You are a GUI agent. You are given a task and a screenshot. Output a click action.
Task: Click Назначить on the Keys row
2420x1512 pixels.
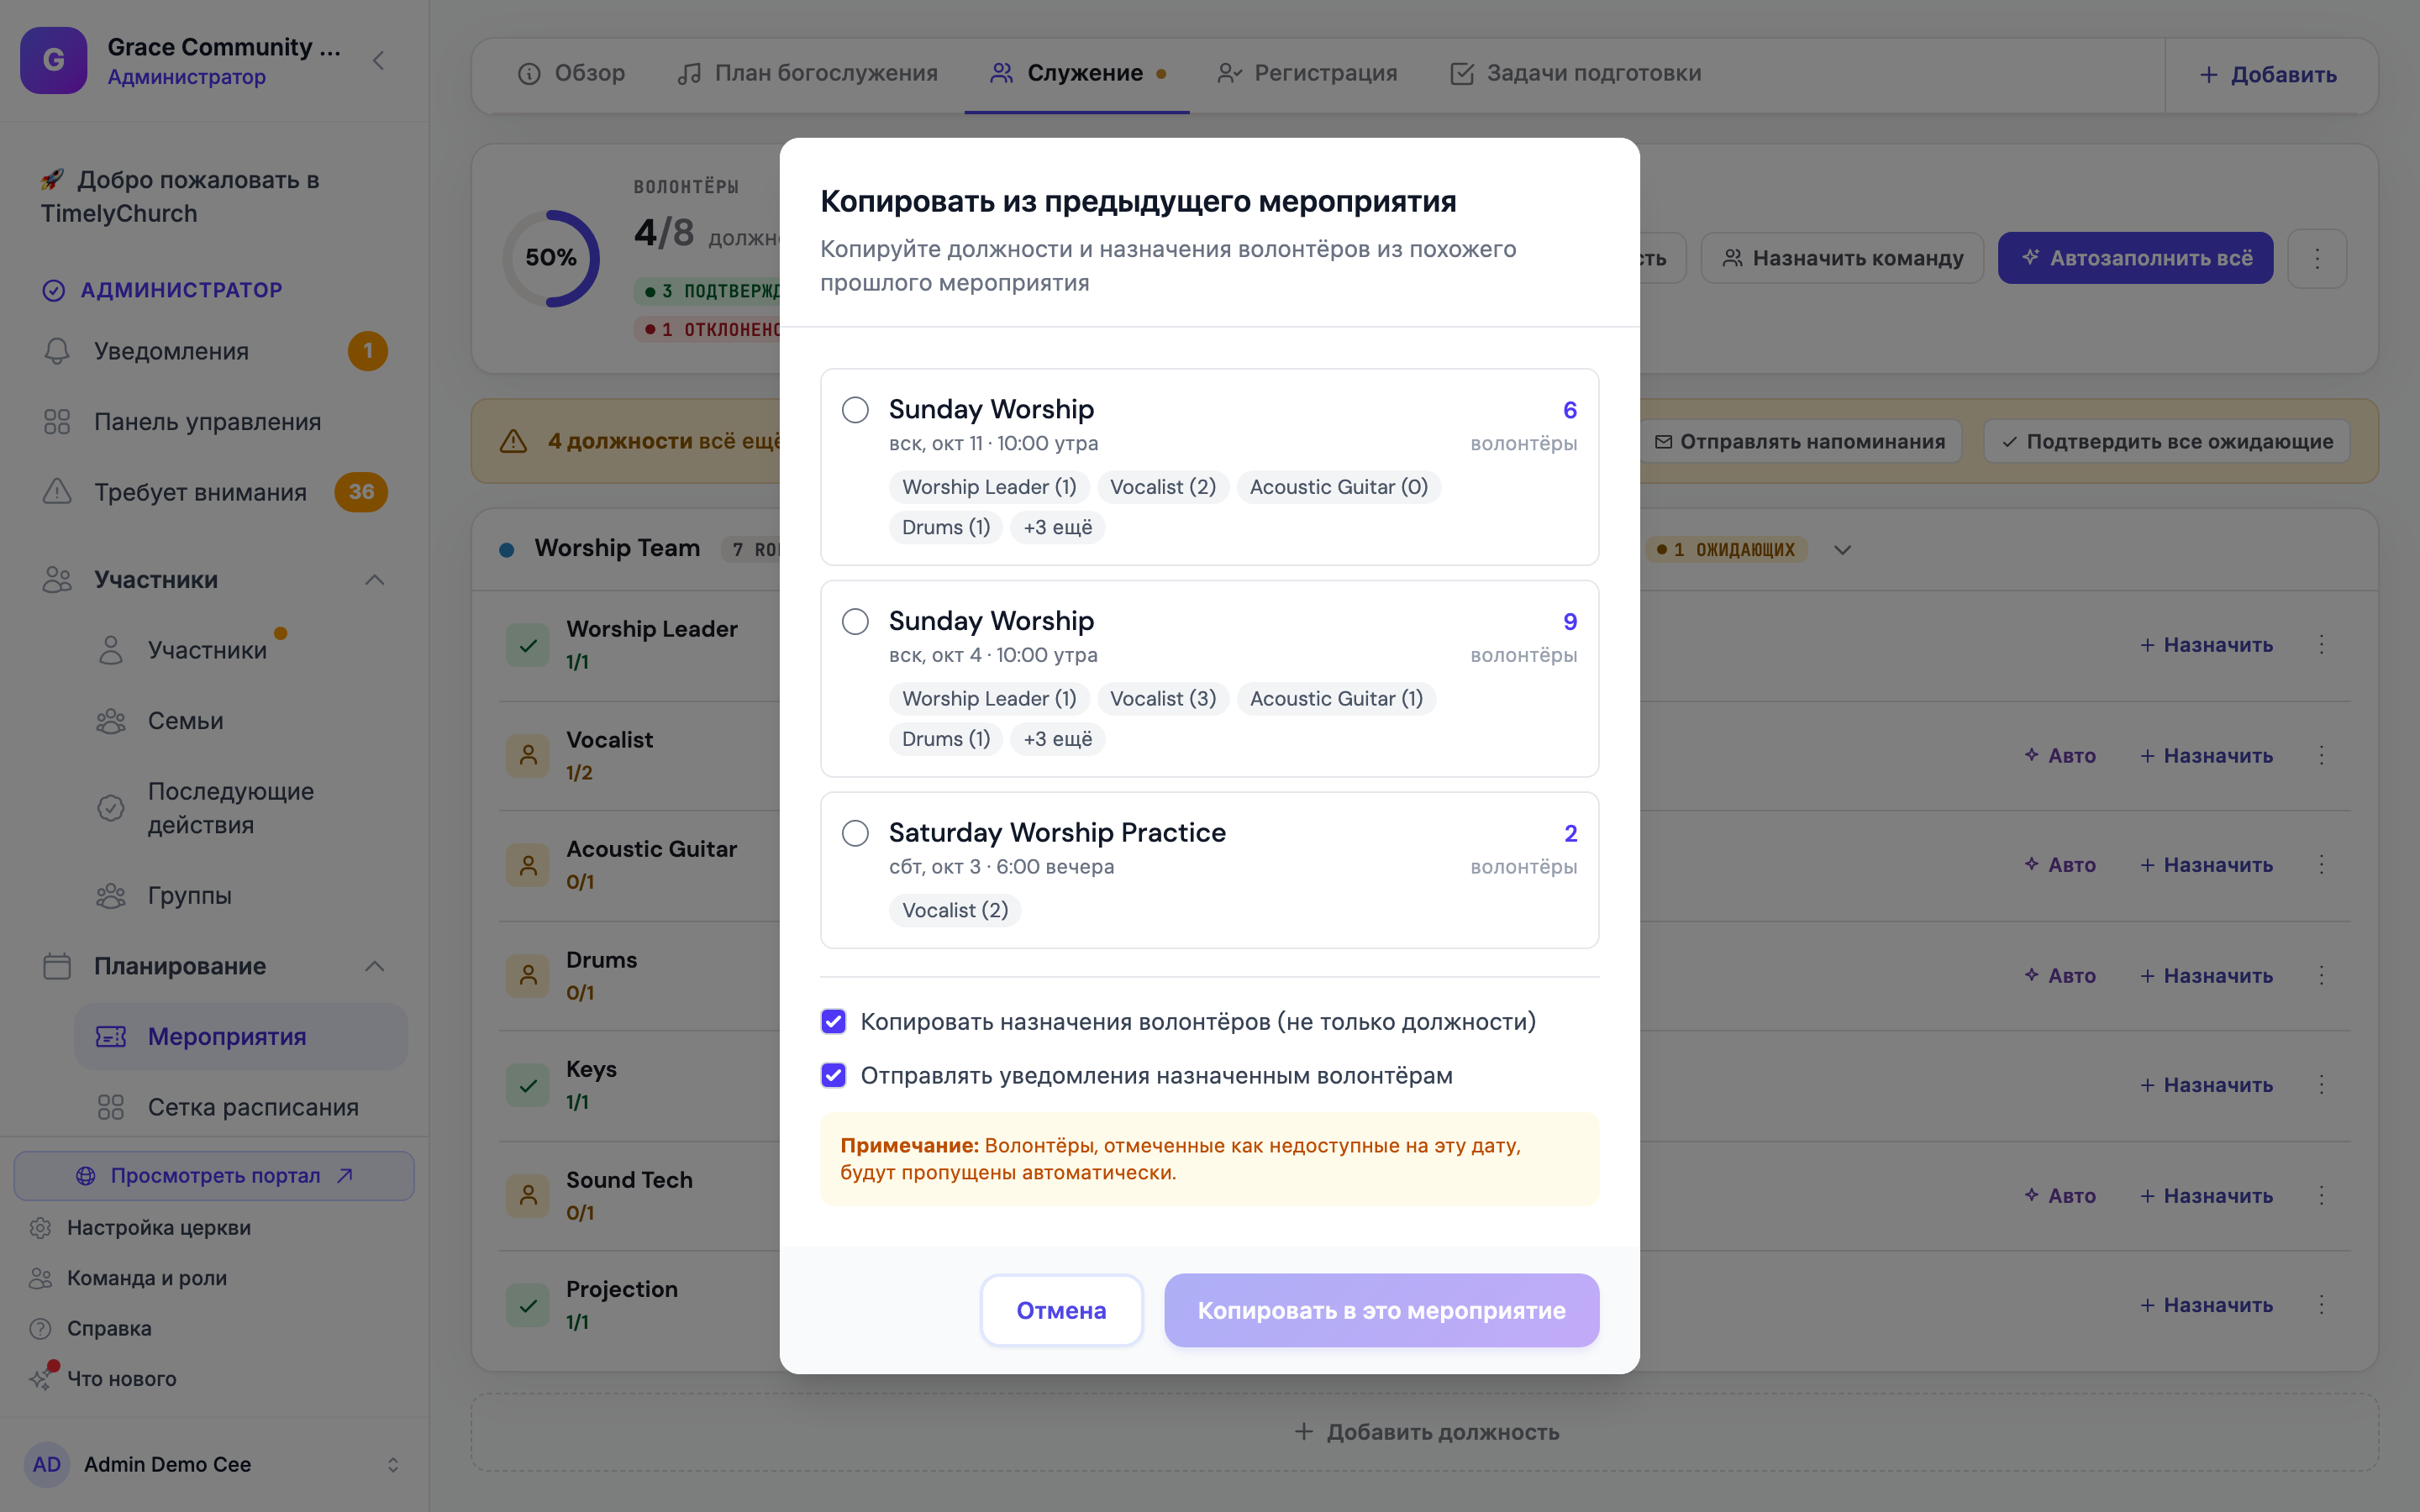click(2206, 1085)
